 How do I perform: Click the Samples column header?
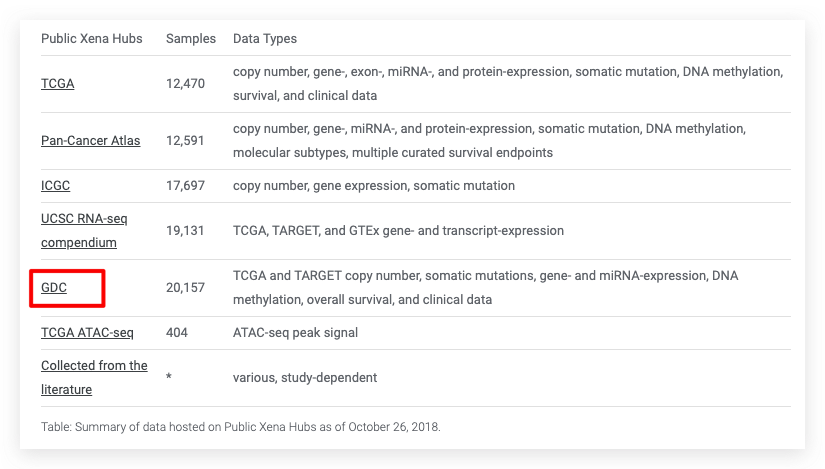[x=191, y=39]
